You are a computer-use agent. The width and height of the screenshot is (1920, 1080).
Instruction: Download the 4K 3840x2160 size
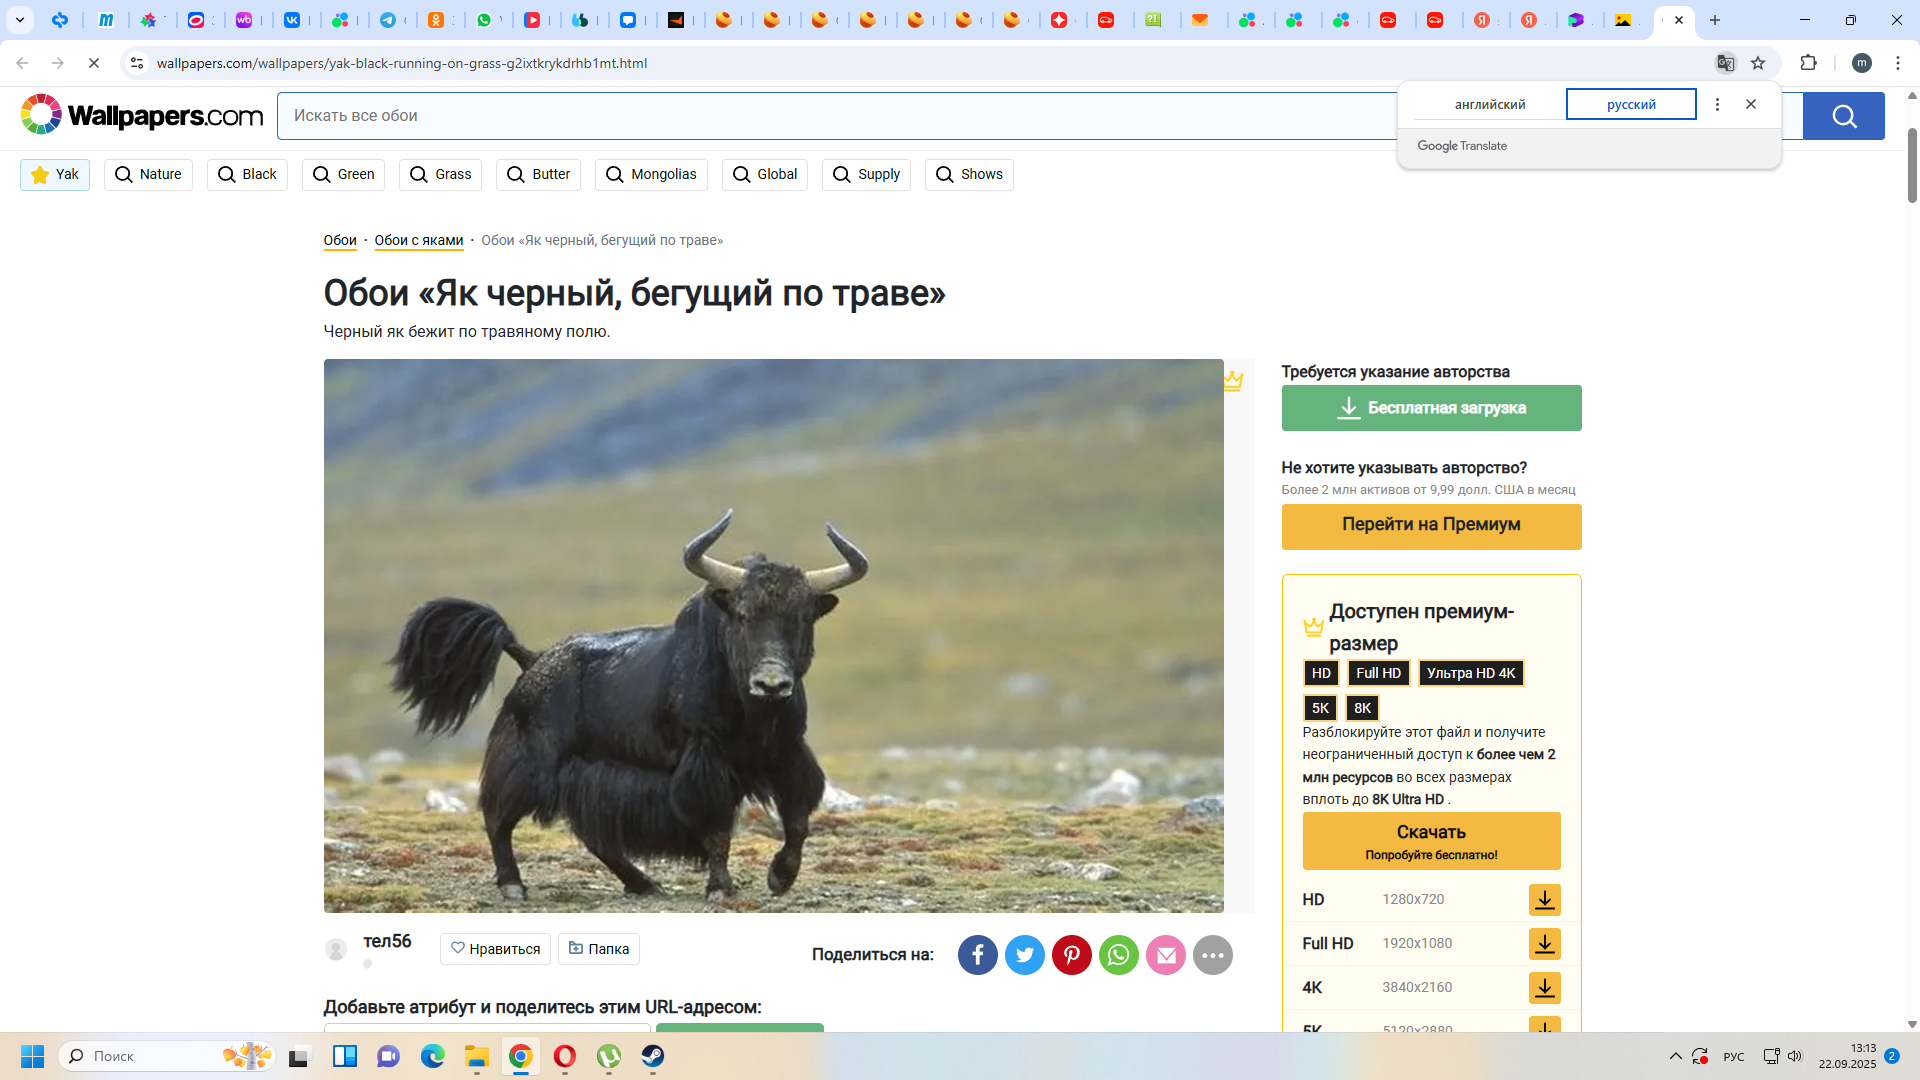[x=1544, y=987]
